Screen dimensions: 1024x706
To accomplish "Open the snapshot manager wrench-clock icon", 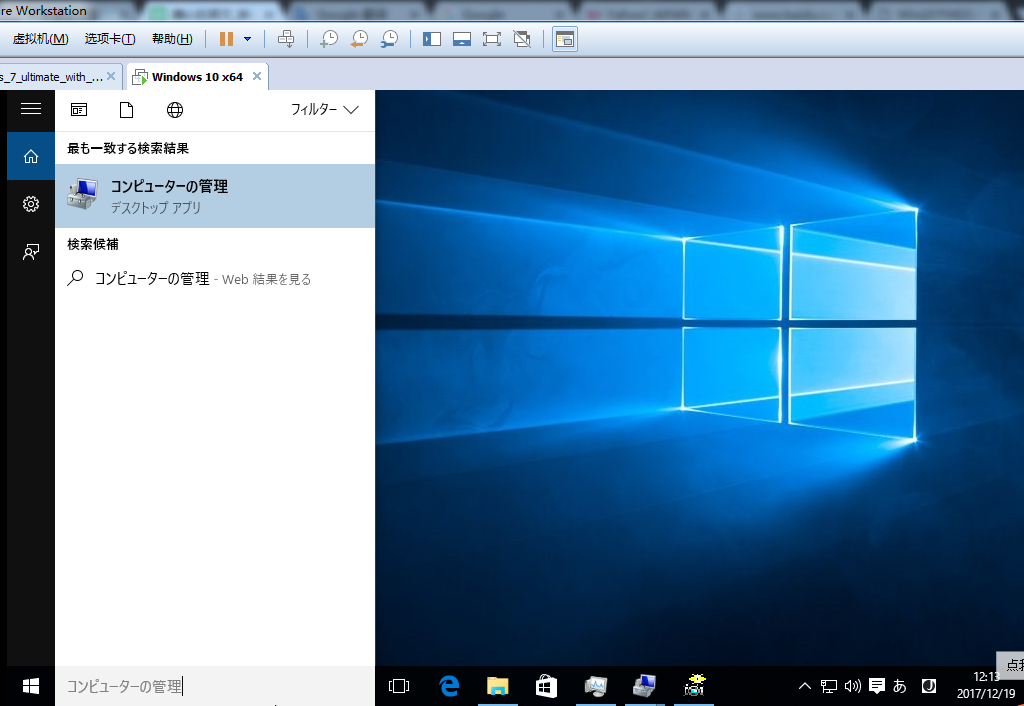I will (x=389, y=39).
